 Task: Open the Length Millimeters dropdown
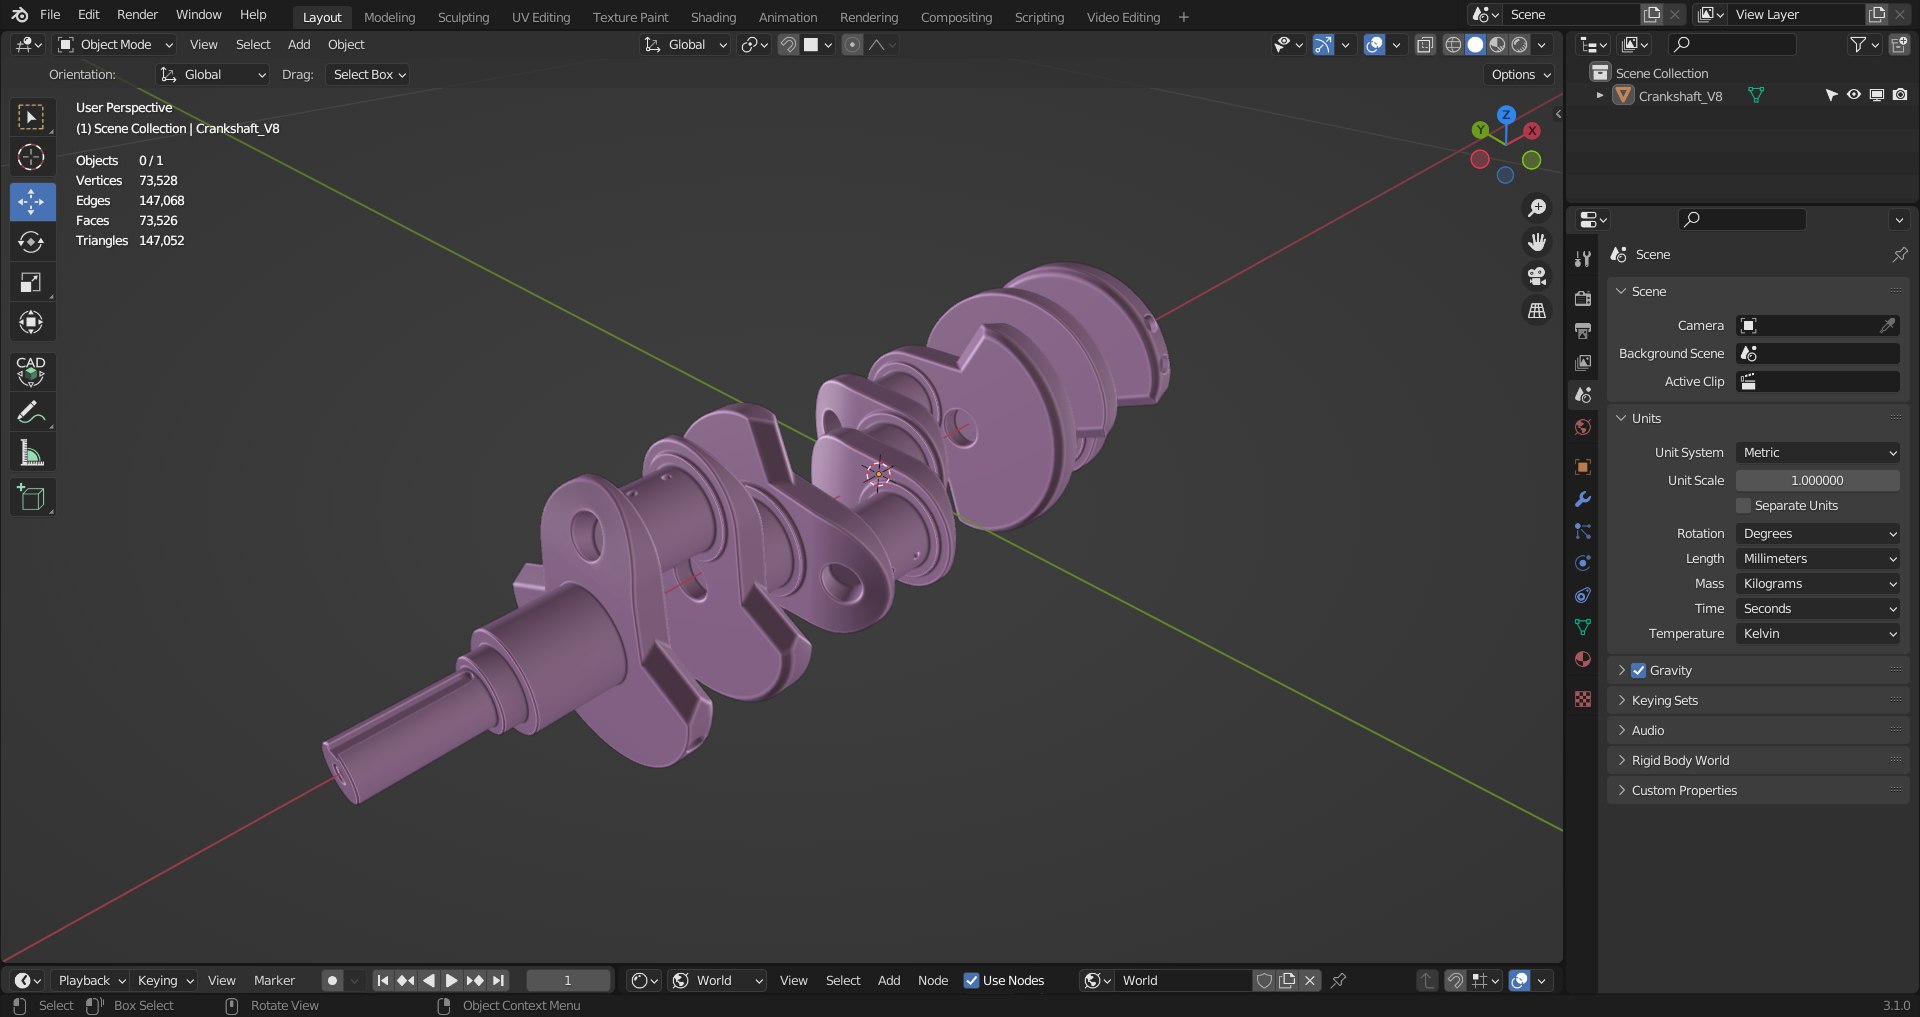tap(1817, 559)
